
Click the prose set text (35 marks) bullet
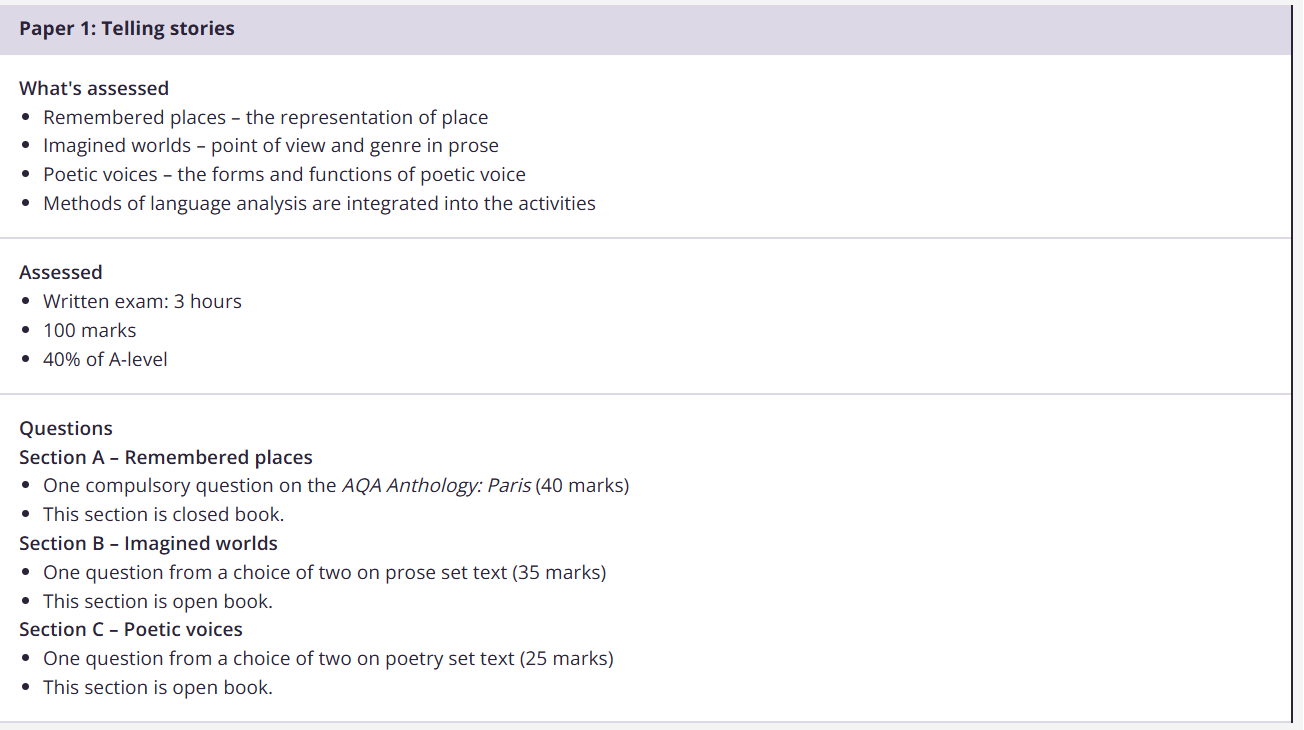click(x=324, y=572)
